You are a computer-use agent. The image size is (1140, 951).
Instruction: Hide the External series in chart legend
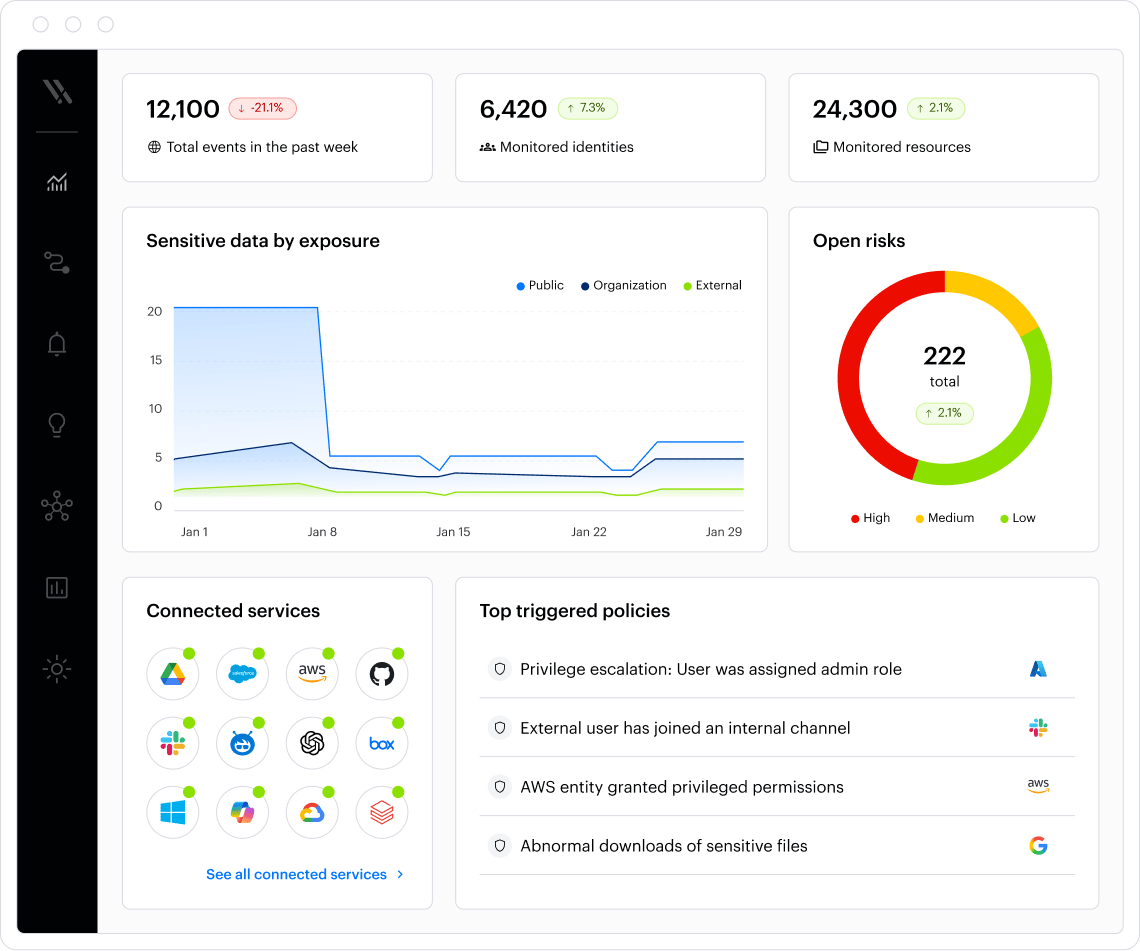point(712,286)
